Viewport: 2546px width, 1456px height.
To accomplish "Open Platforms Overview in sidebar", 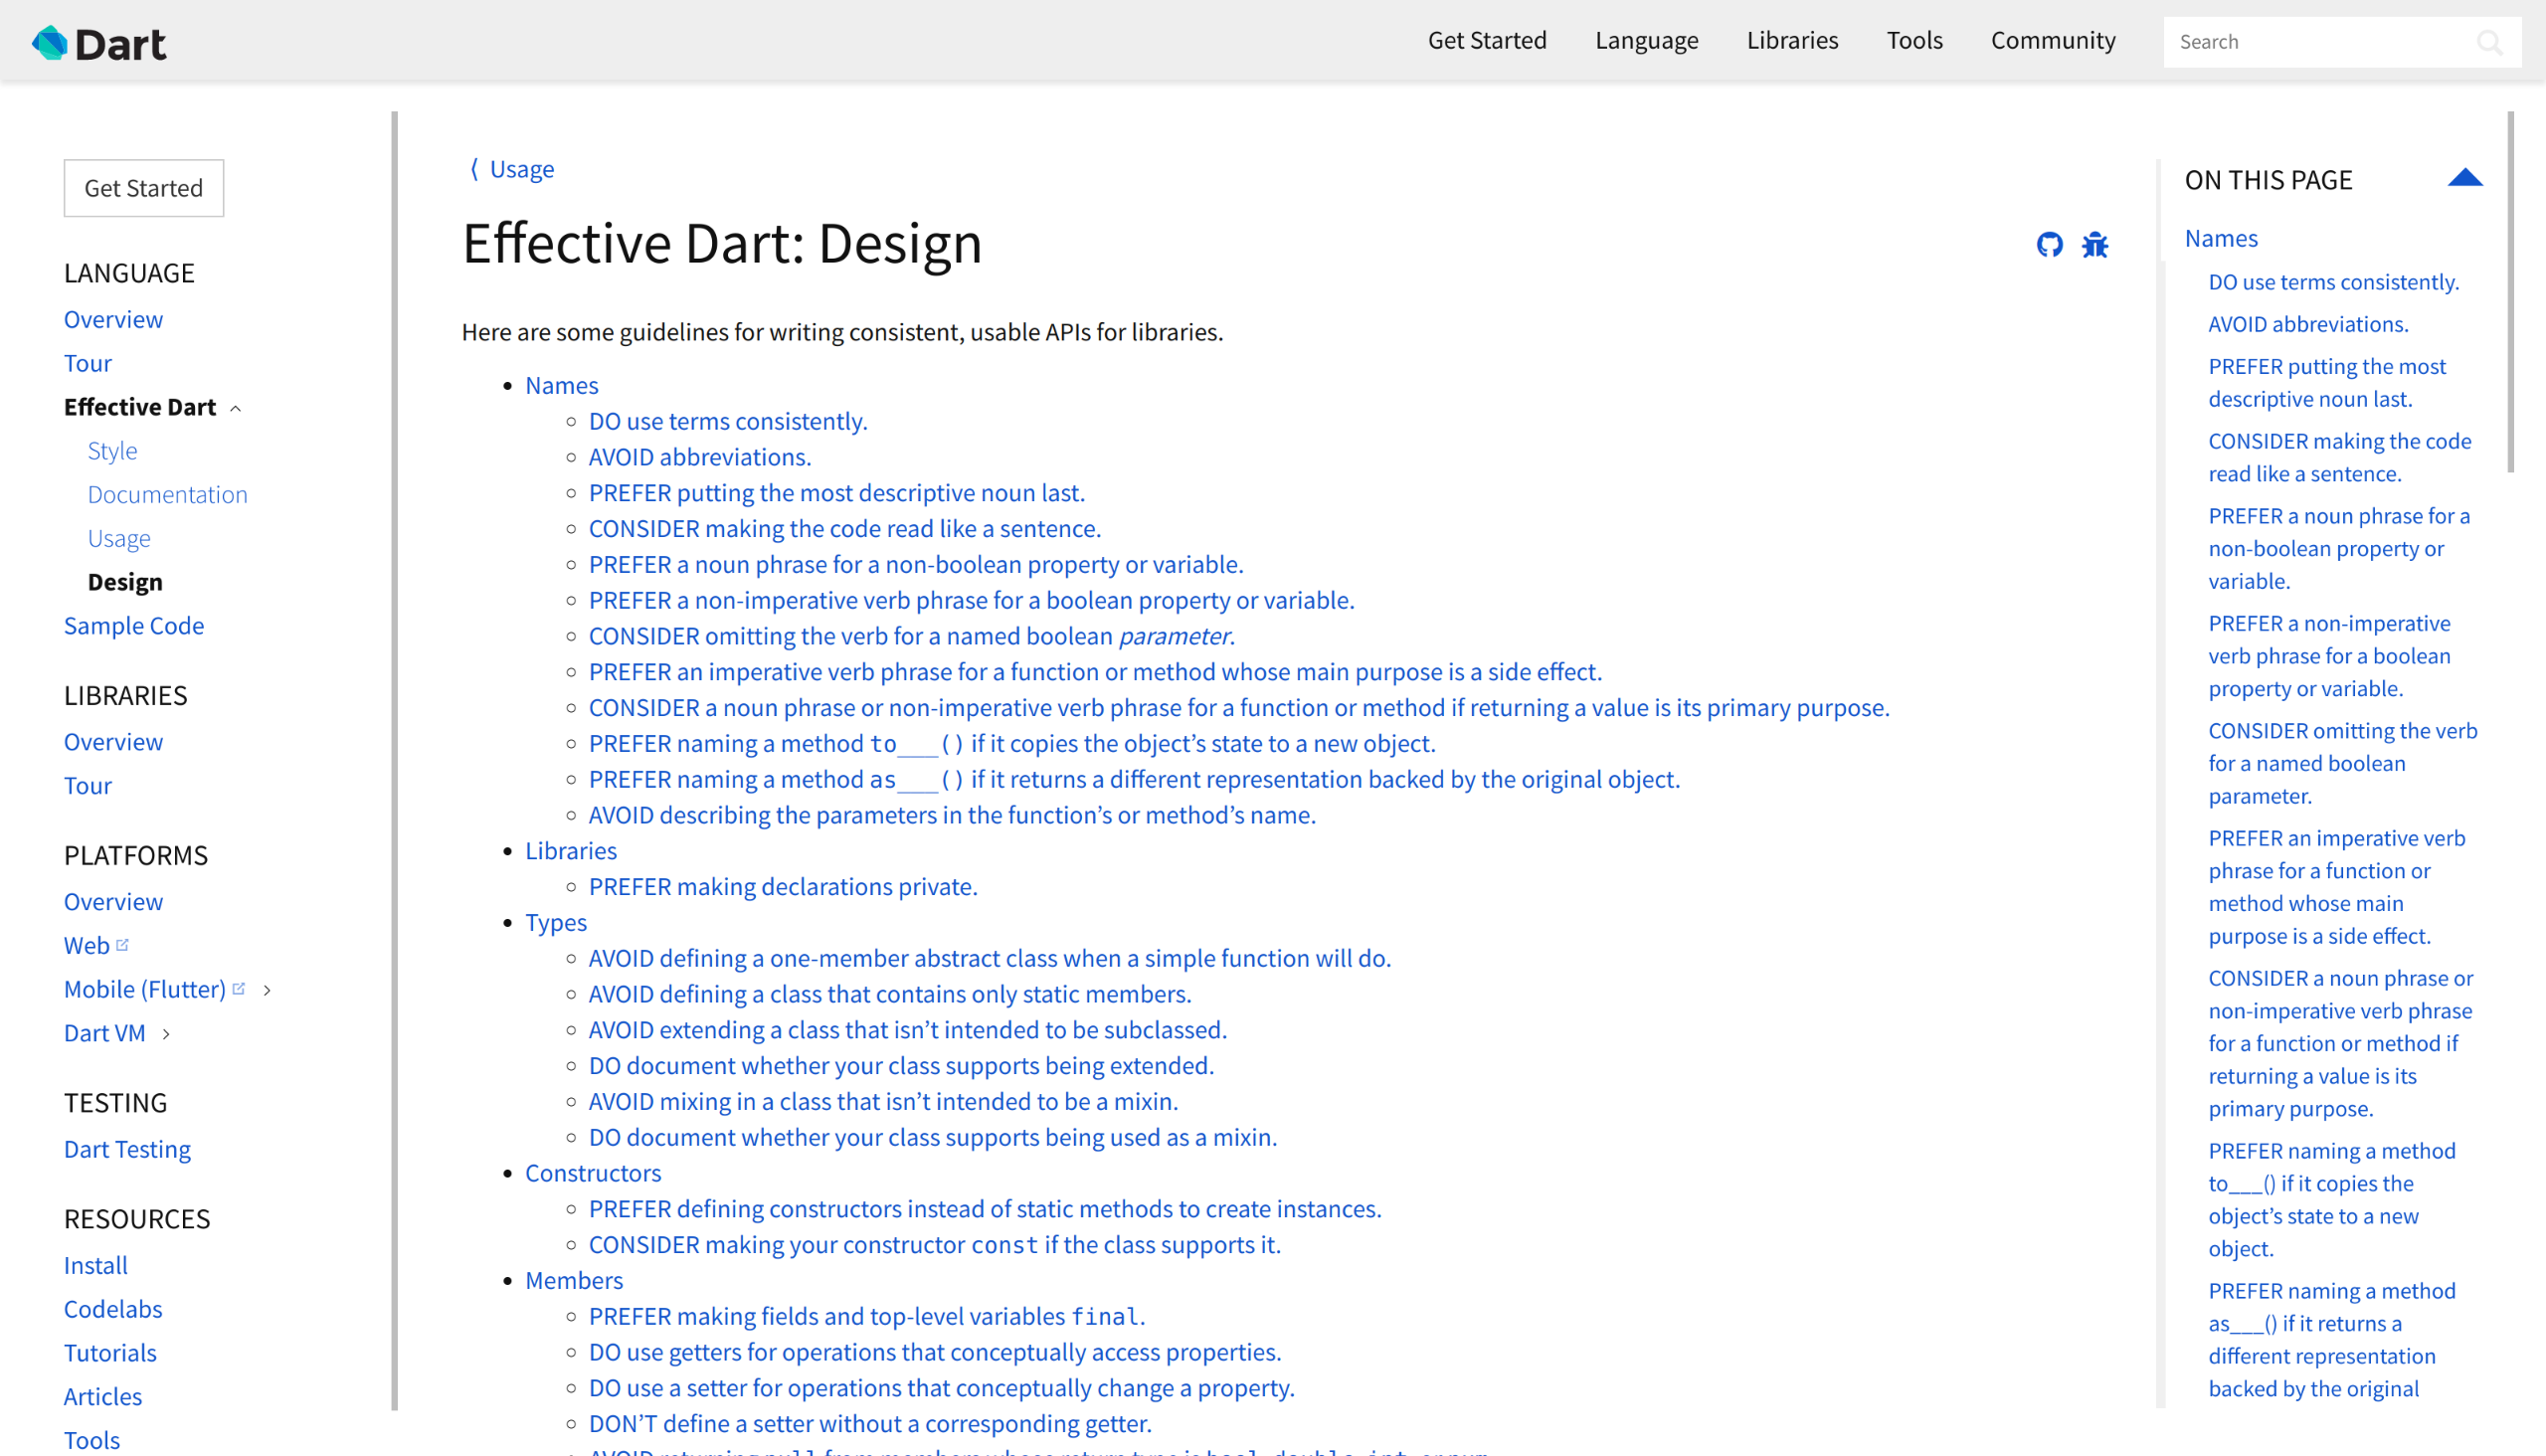I will [113, 902].
